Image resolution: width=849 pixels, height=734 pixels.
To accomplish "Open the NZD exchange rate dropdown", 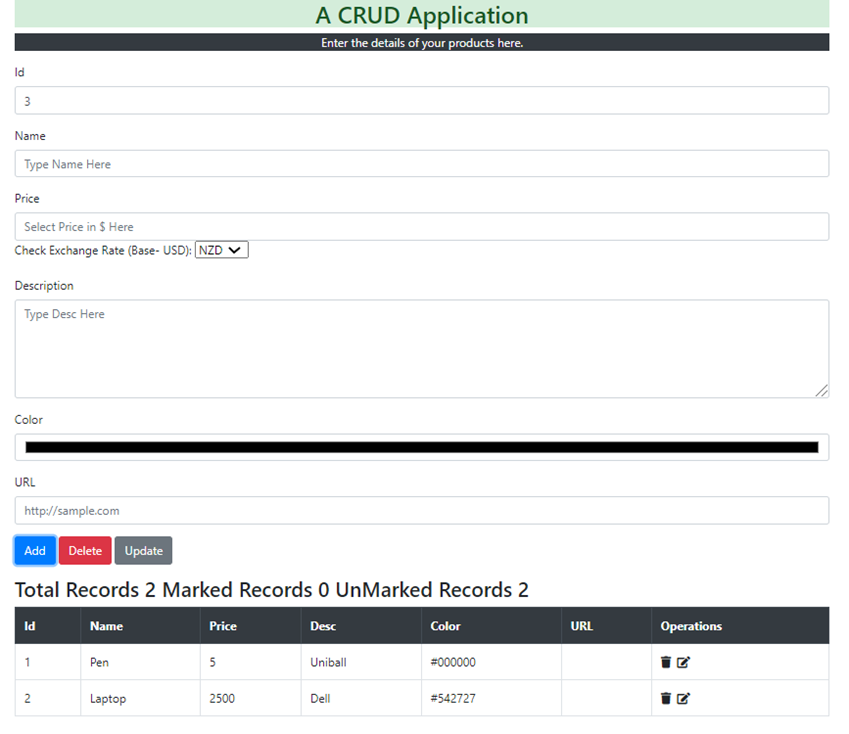I will coord(221,250).
